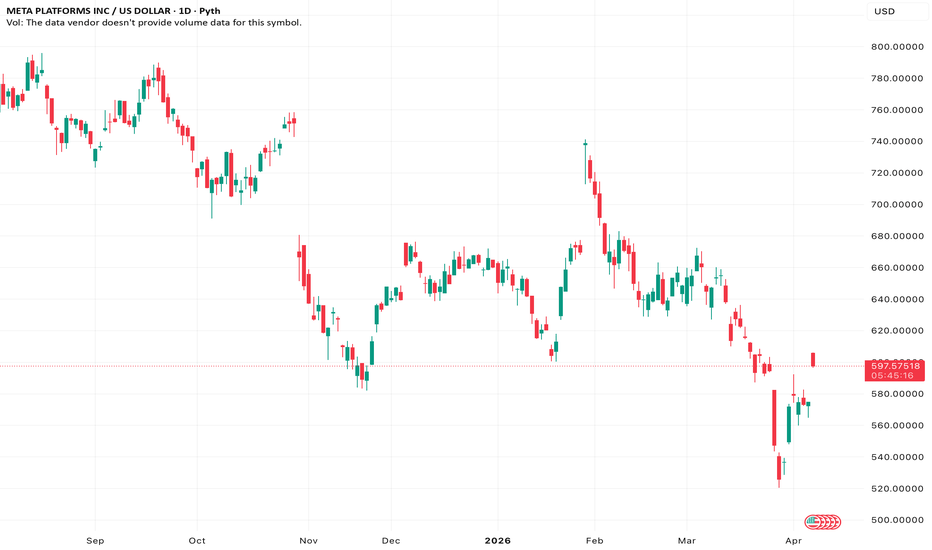Open the USD currency selector
The height and width of the screenshot is (550, 932).
(897, 11)
